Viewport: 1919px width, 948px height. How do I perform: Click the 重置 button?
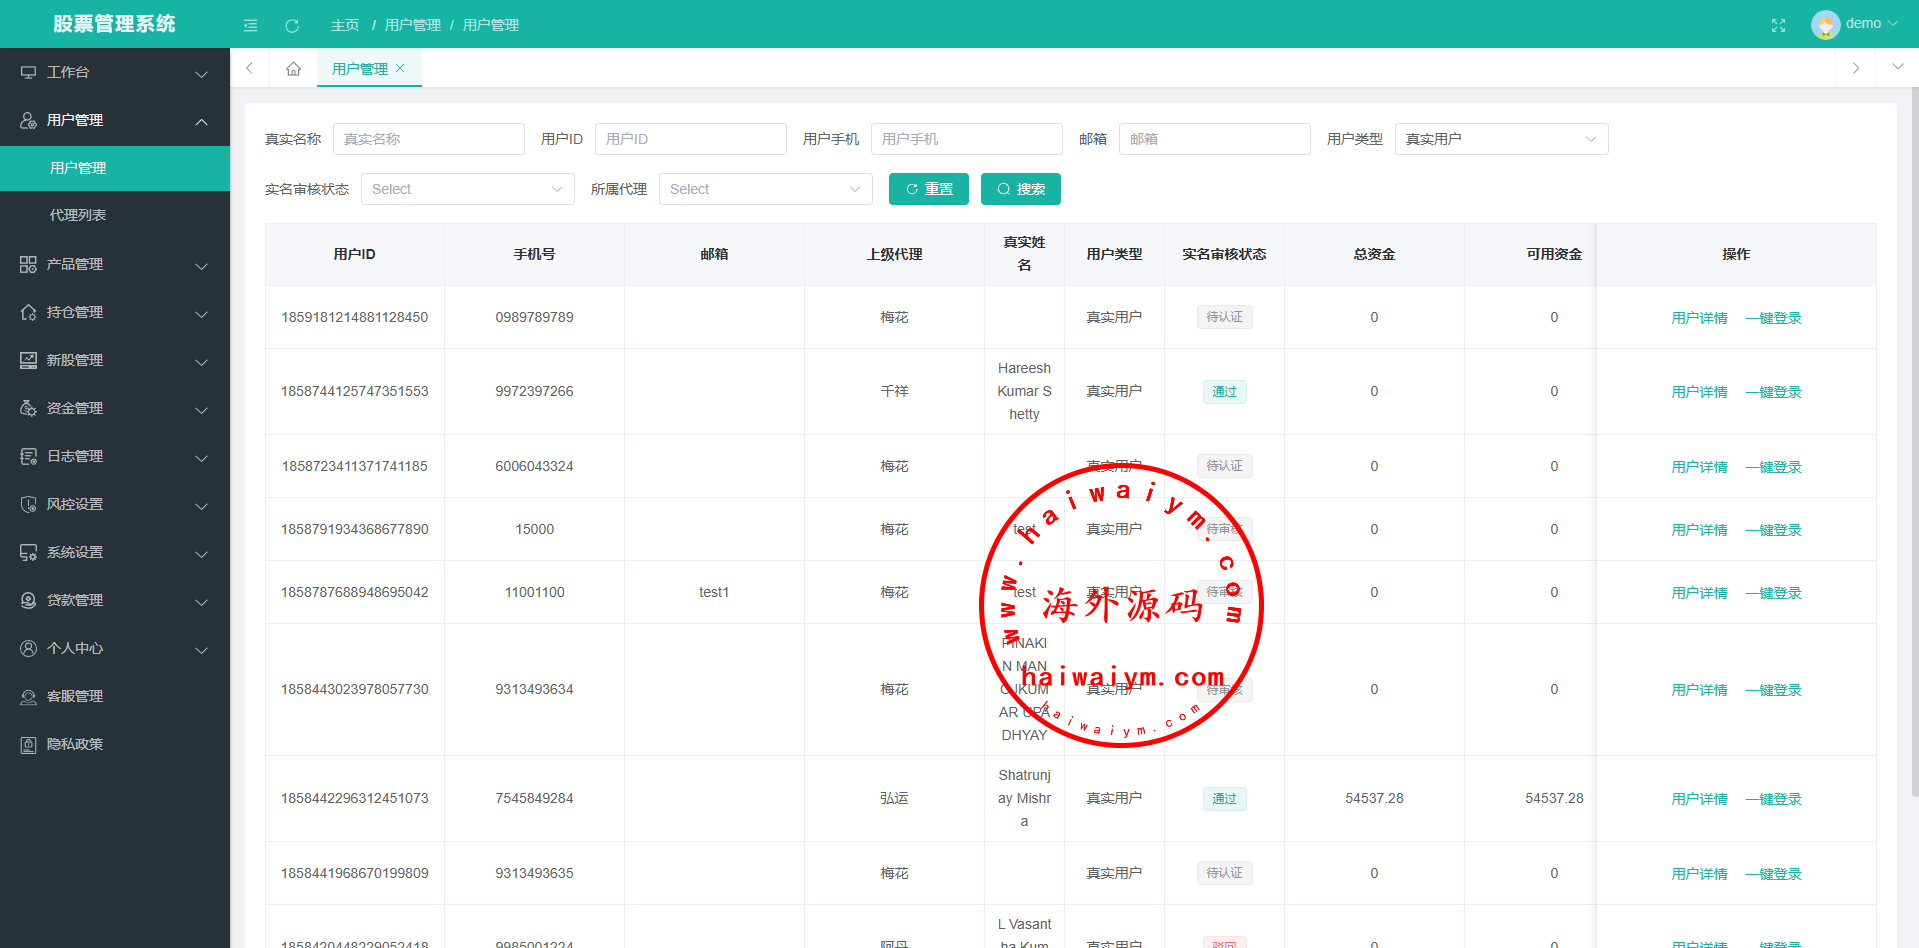tap(928, 189)
